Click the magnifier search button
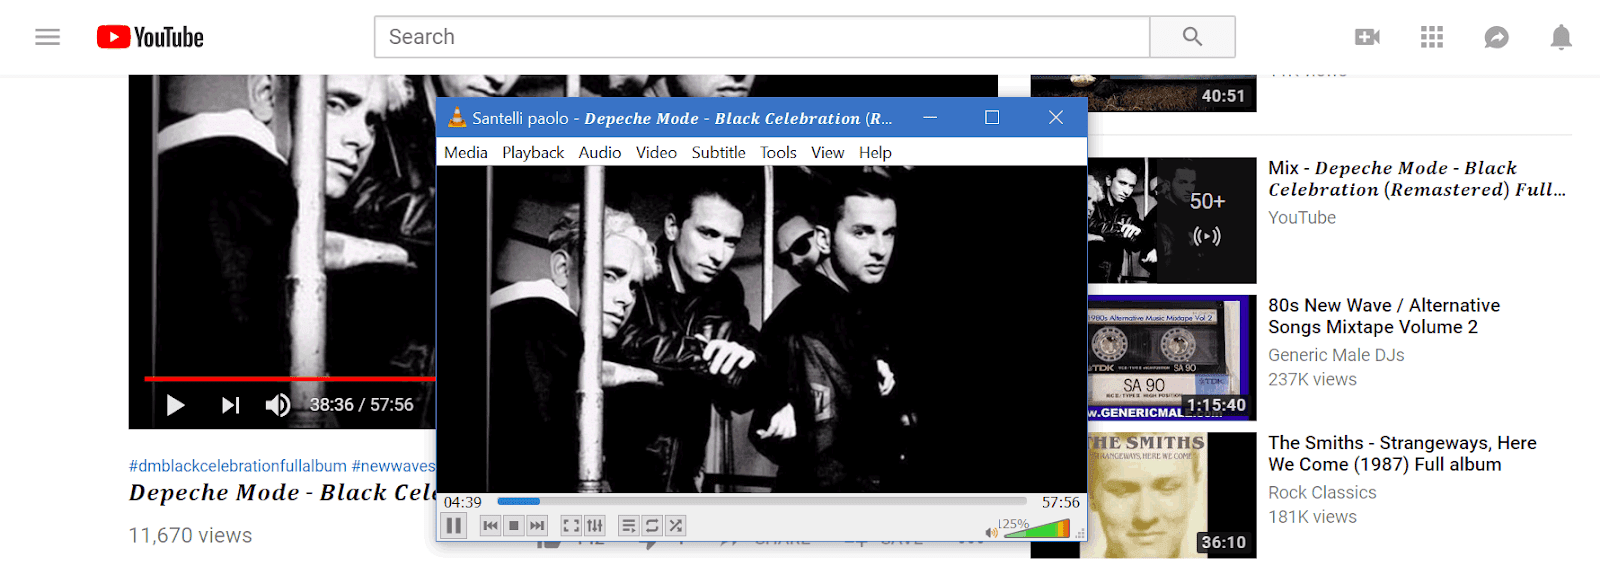The height and width of the screenshot is (566, 1600). click(x=1192, y=37)
